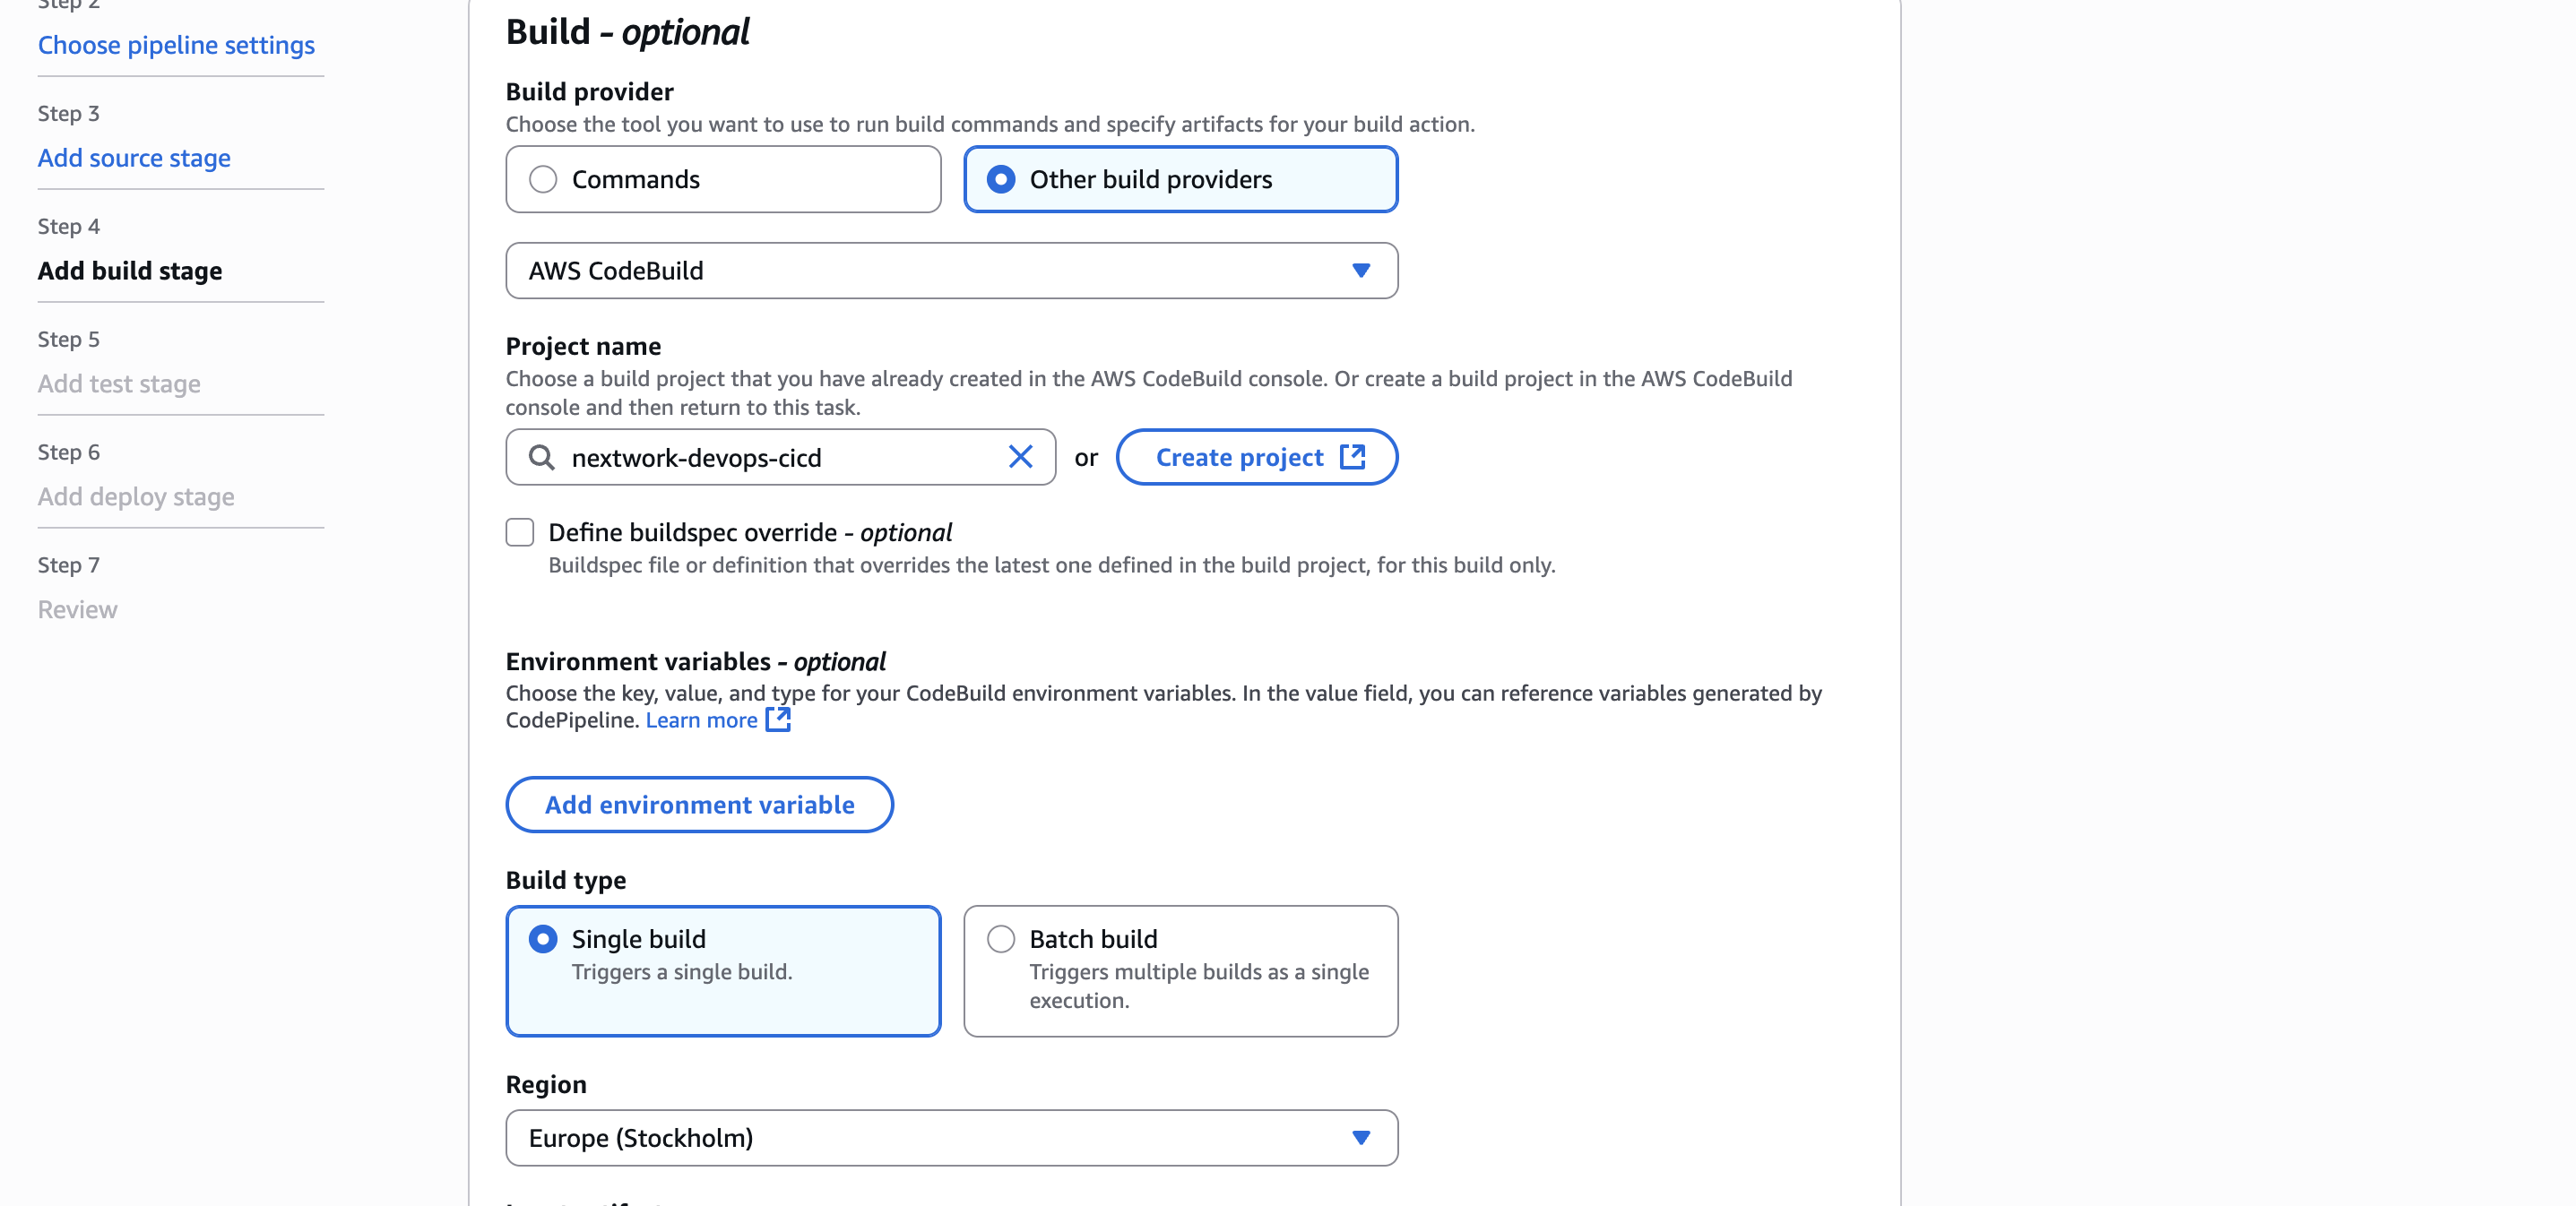The image size is (2576, 1206).
Task: Expand the Europe (Stockholm) region dropdown
Action: [x=950, y=1137]
